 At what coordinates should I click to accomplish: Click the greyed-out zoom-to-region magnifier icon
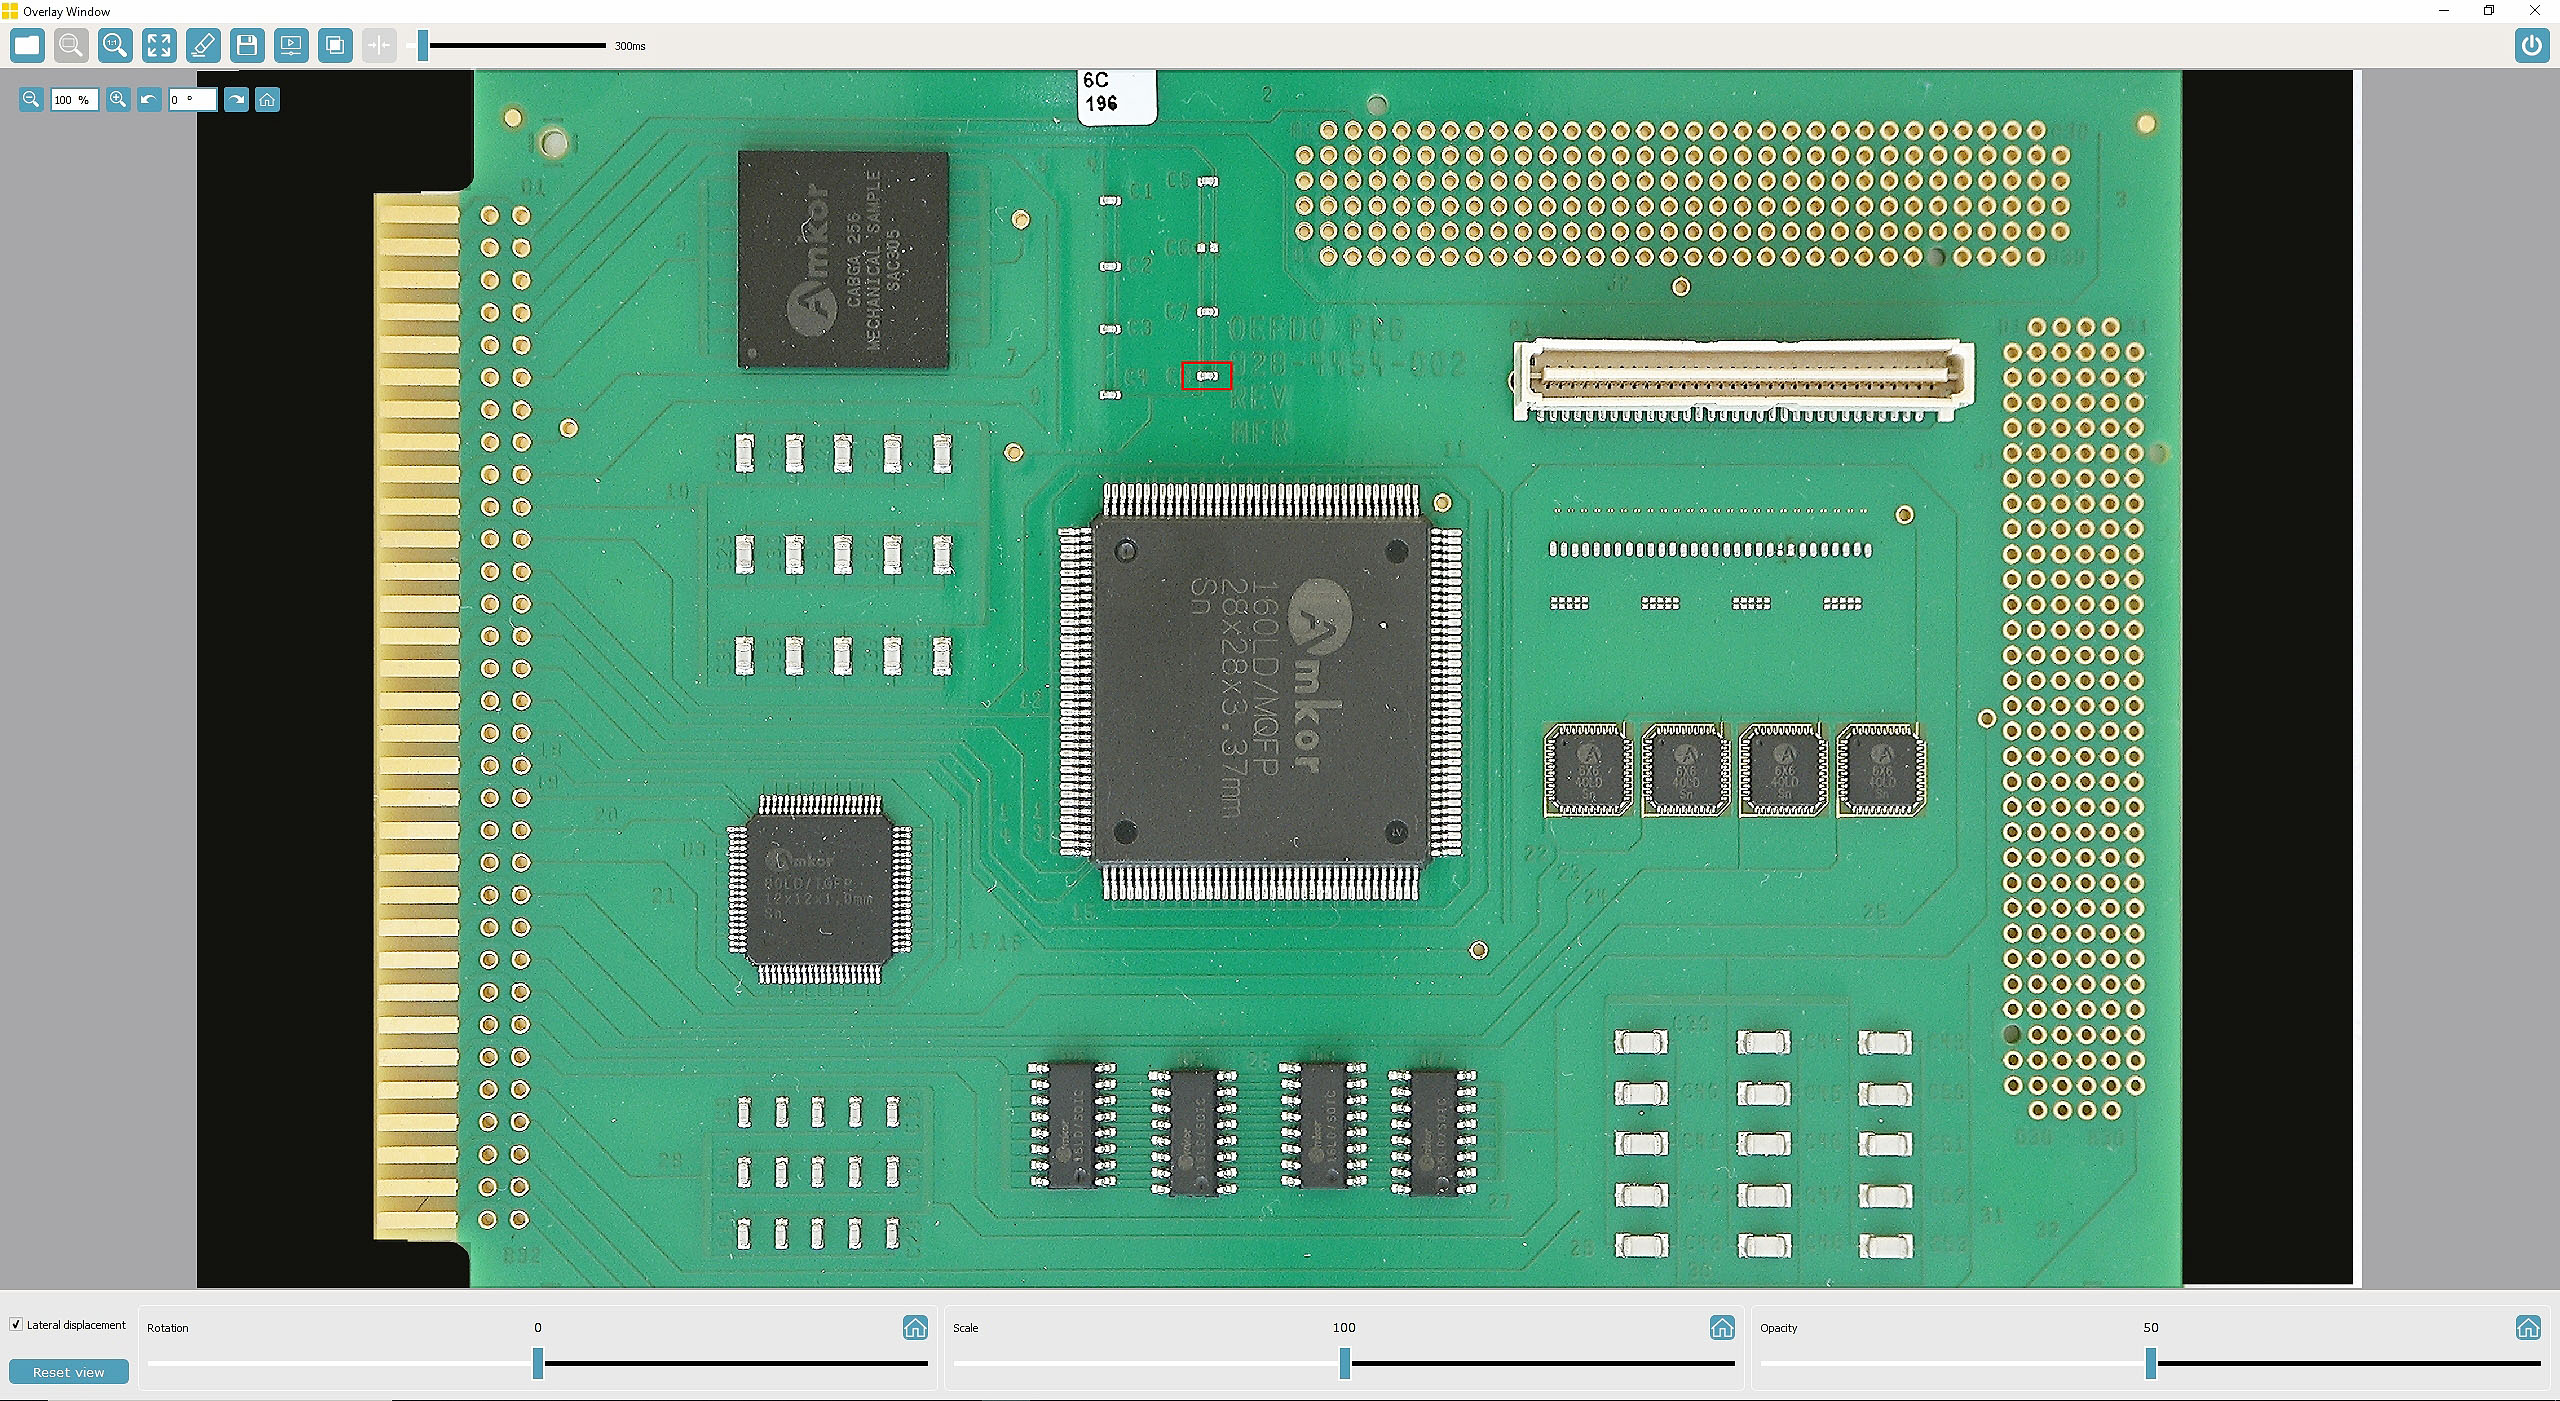(x=71, y=45)
